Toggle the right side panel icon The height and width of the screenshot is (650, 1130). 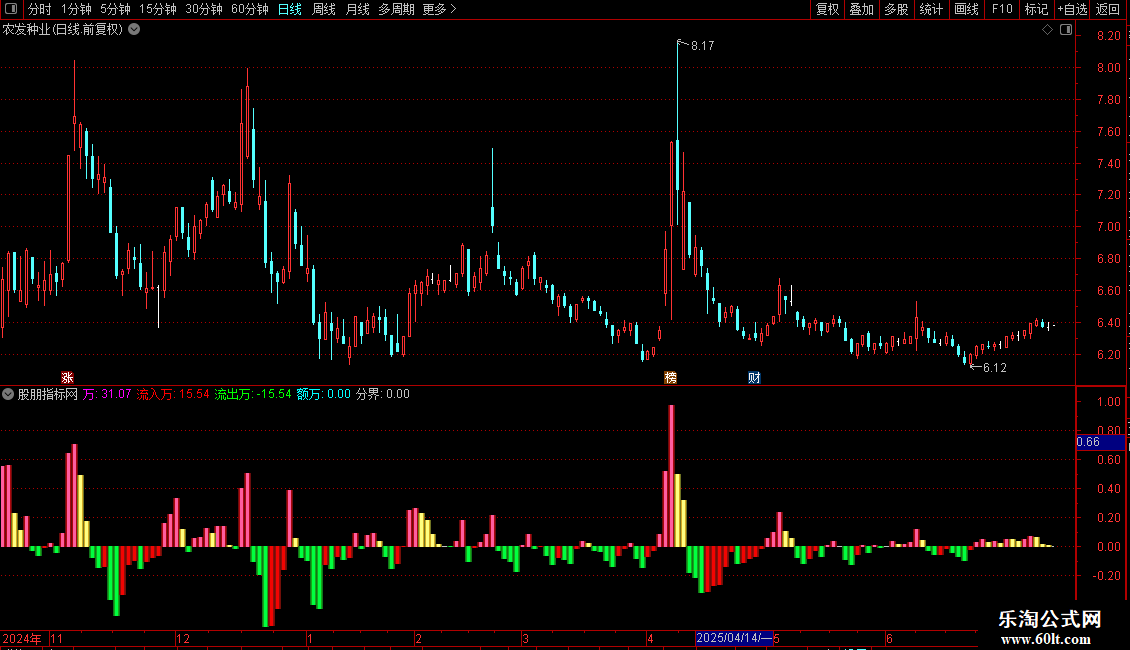pyautogui.click(x=1066, y=30)
